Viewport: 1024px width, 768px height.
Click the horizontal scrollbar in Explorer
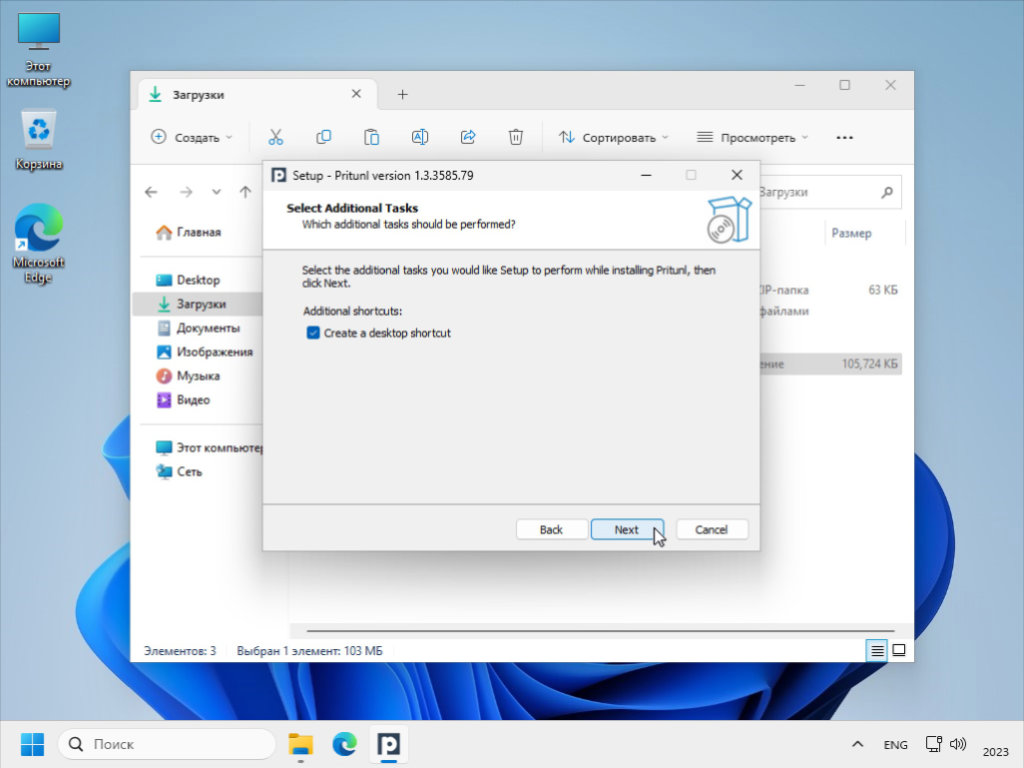click(600, 631)
